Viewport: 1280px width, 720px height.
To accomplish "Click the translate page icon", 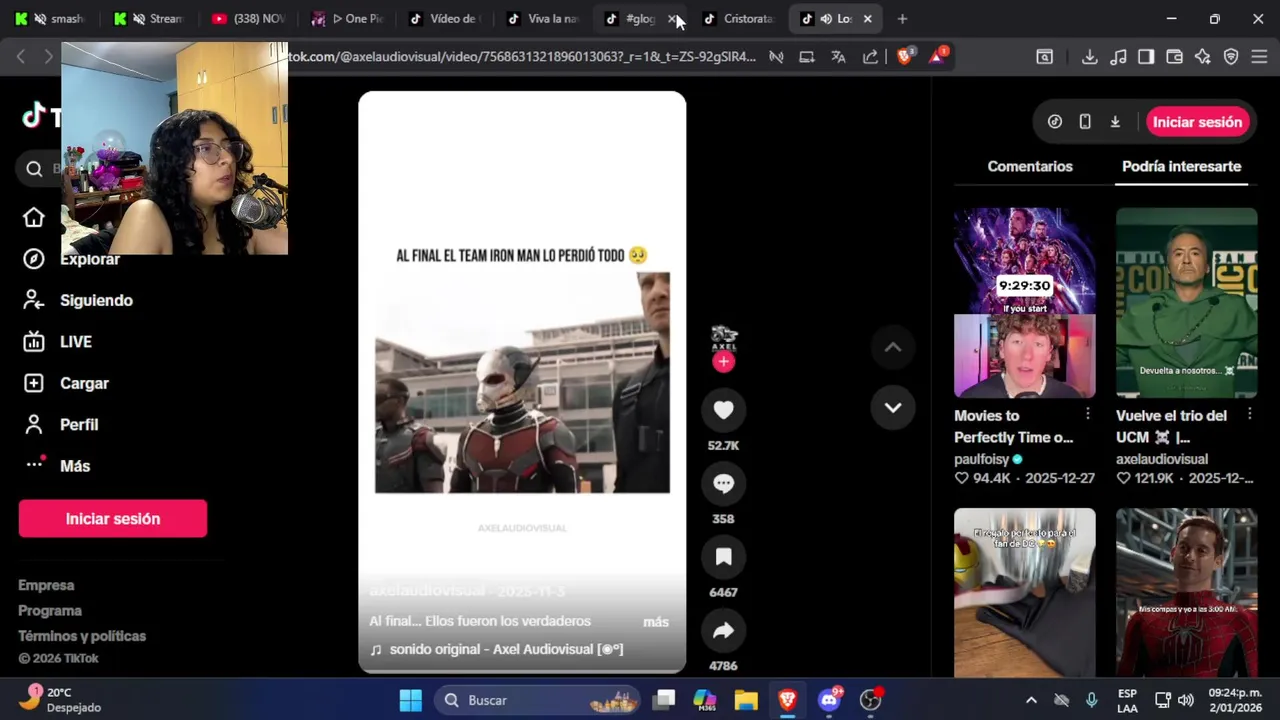I will point(838,57).
